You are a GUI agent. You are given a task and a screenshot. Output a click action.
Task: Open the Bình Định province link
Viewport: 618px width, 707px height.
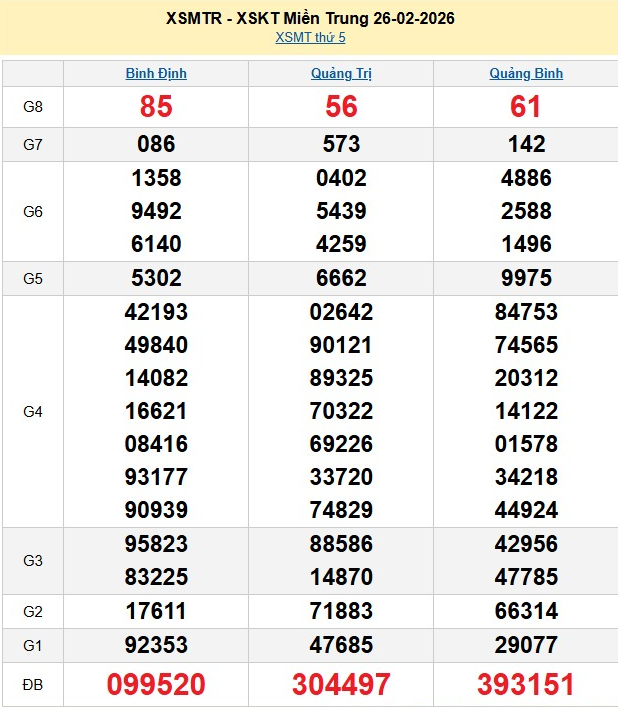click(x=156, y=73)
